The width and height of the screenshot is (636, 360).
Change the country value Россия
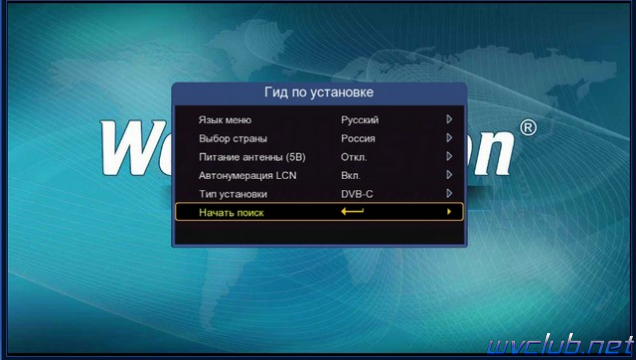(x=358, y=139)
